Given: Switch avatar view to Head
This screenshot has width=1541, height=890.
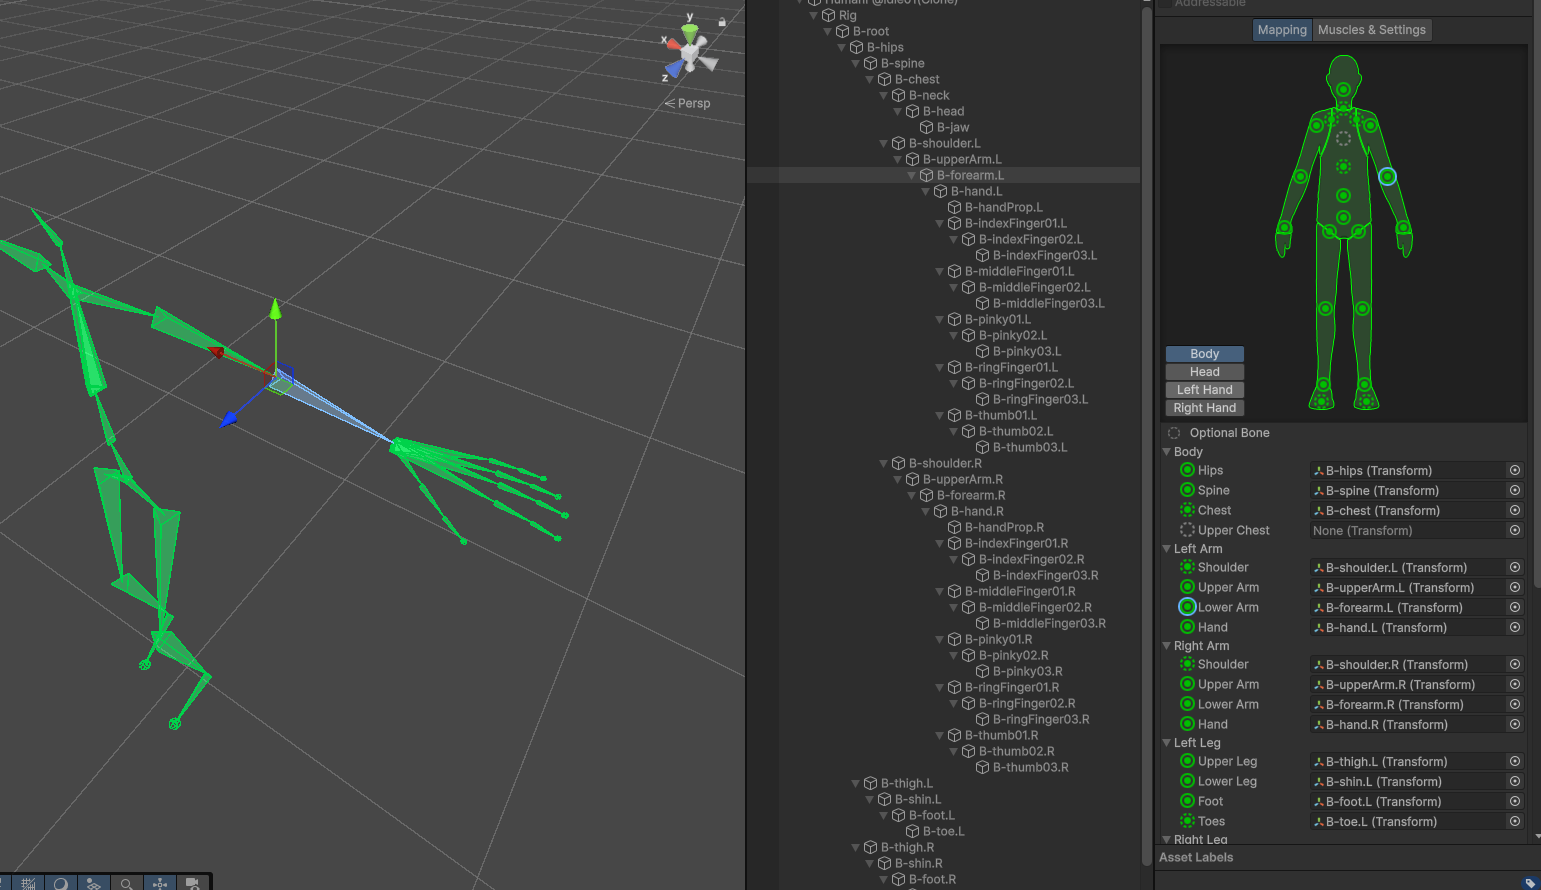Looking at the screenshot, I should point(1204,372).
